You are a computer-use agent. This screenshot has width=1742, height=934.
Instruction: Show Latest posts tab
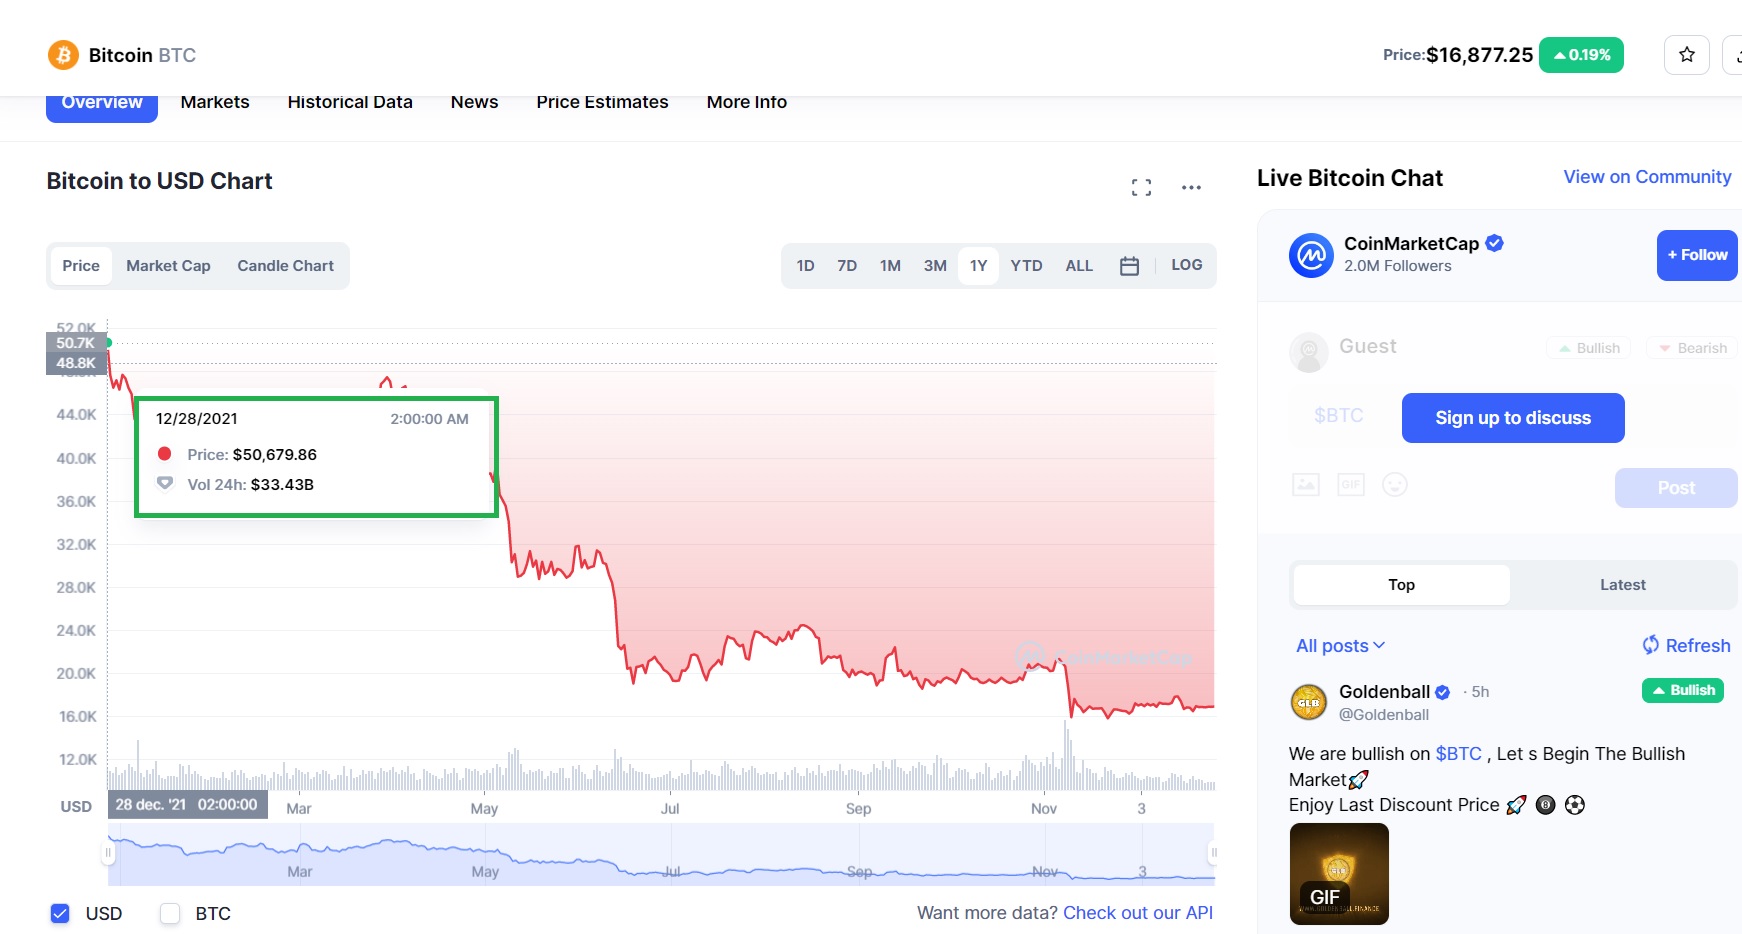[1622, 585]
